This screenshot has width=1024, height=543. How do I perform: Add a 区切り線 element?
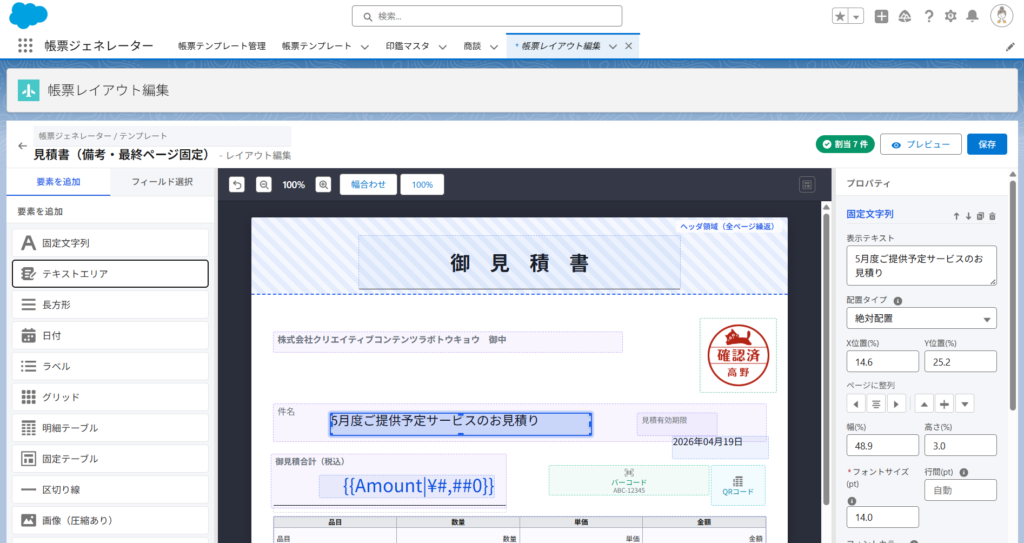click(x=110, y=489)
